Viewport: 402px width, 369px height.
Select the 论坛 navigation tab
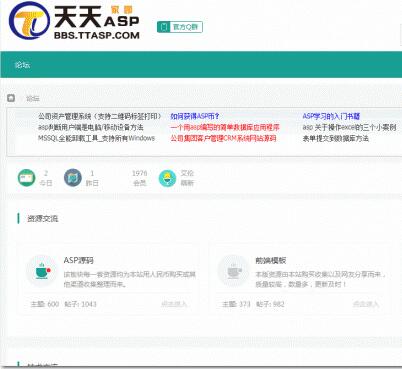[x=22, y=65]
